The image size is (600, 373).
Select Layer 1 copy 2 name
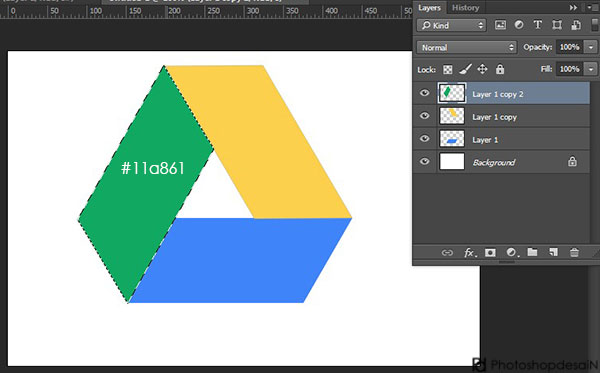click(x=497, y=94)
